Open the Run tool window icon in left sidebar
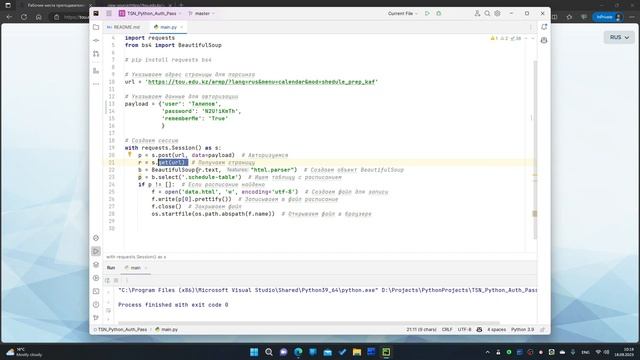The height and width of the screenshot is (360, 640). click(96, 251)
